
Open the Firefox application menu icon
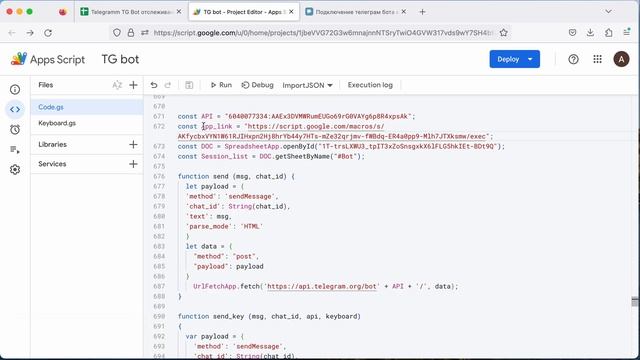627,33
